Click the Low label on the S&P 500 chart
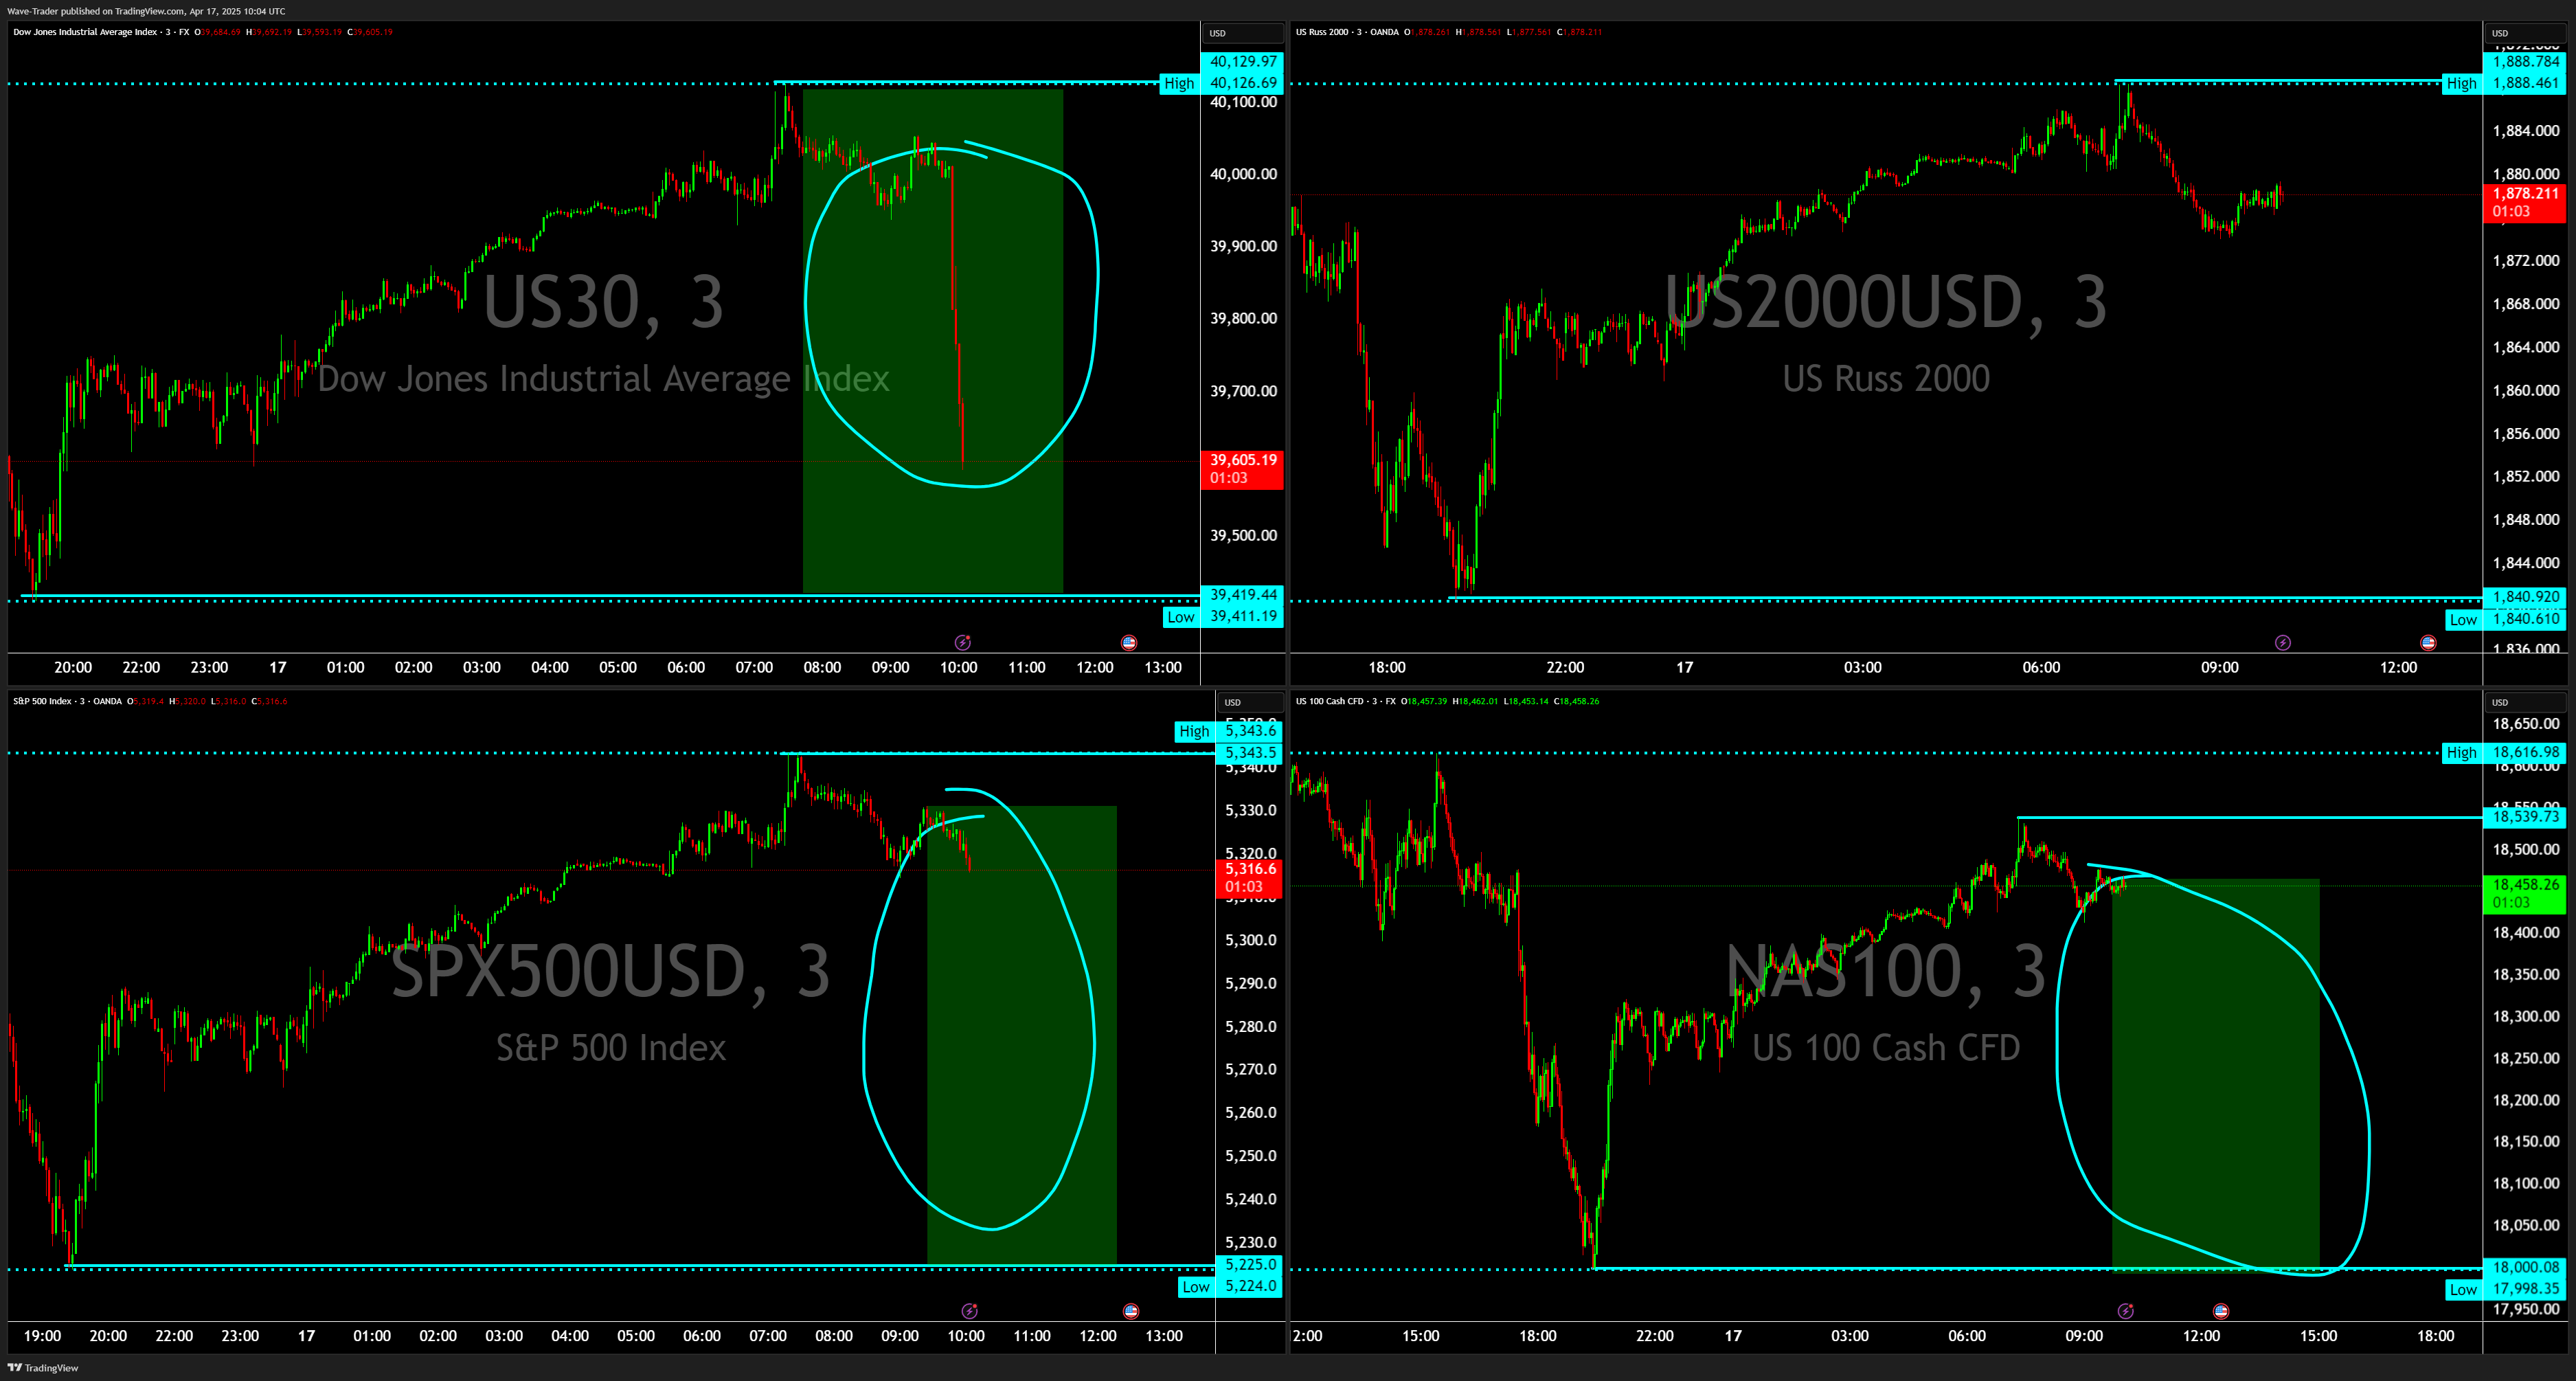 (1197, 1287)
